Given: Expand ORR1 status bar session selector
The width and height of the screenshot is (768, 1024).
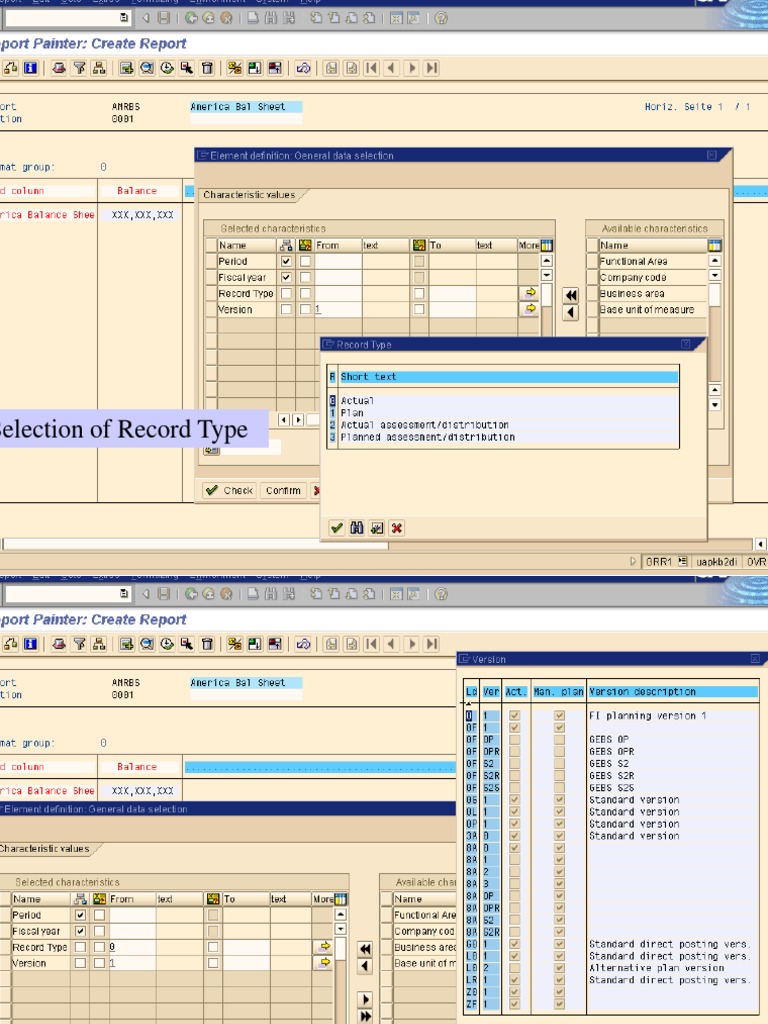Looking at the screenshot, I should (x=683, y=562).
